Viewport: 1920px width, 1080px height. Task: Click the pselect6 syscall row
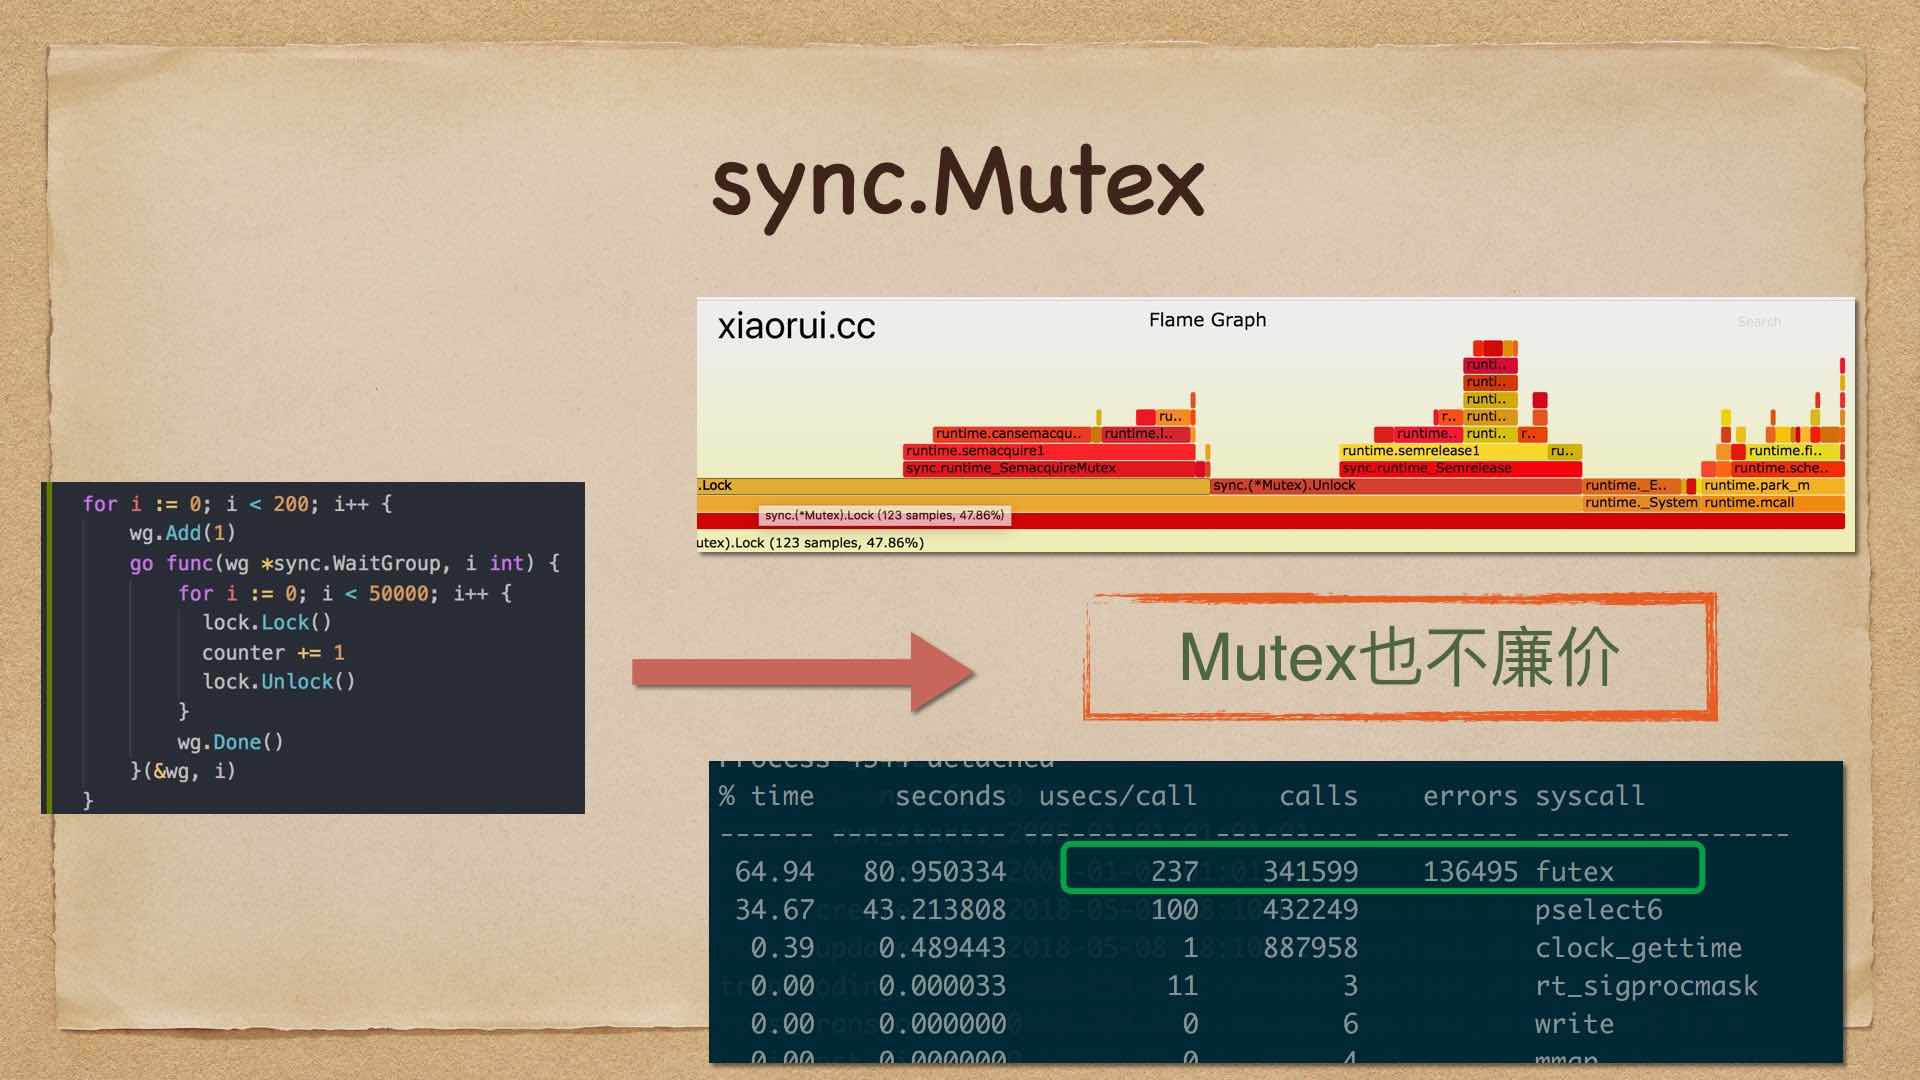tap(1598, 910)
